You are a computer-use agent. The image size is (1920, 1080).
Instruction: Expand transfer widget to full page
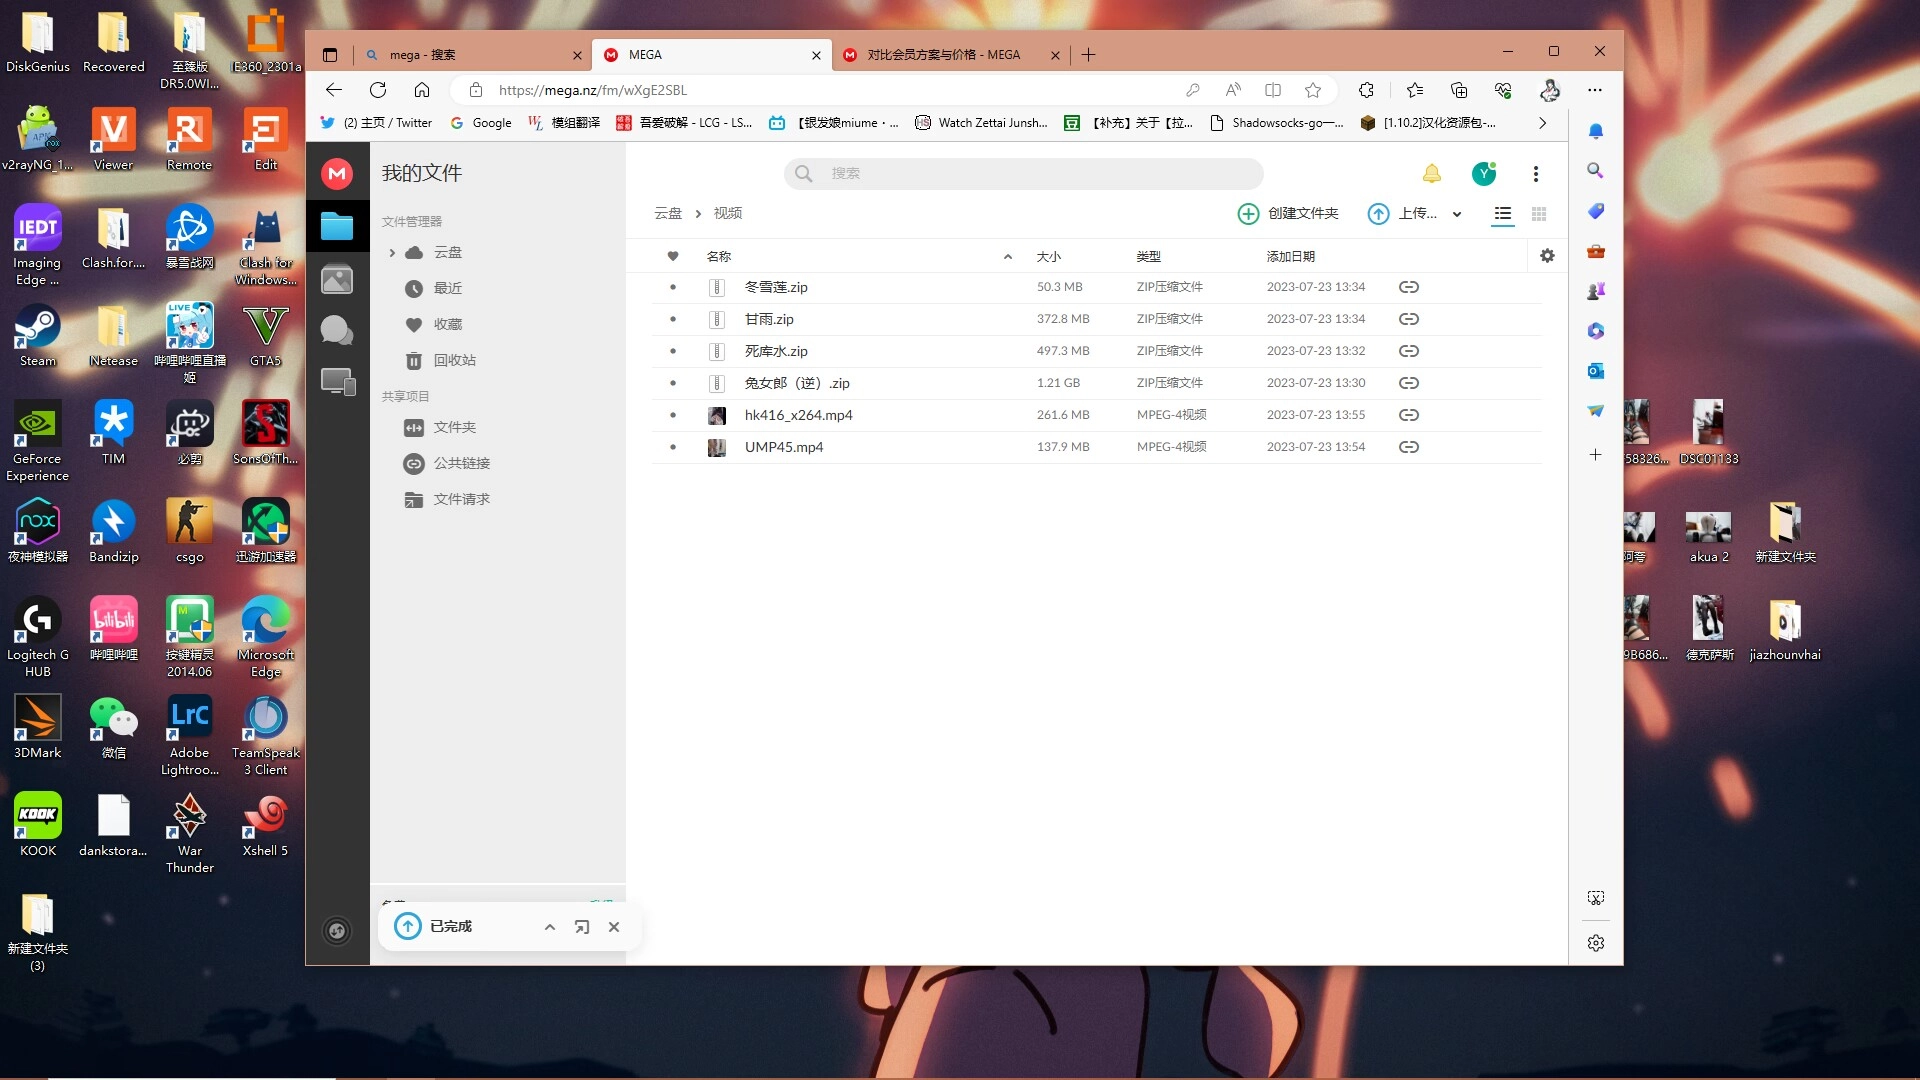click(x=582, y=927)
